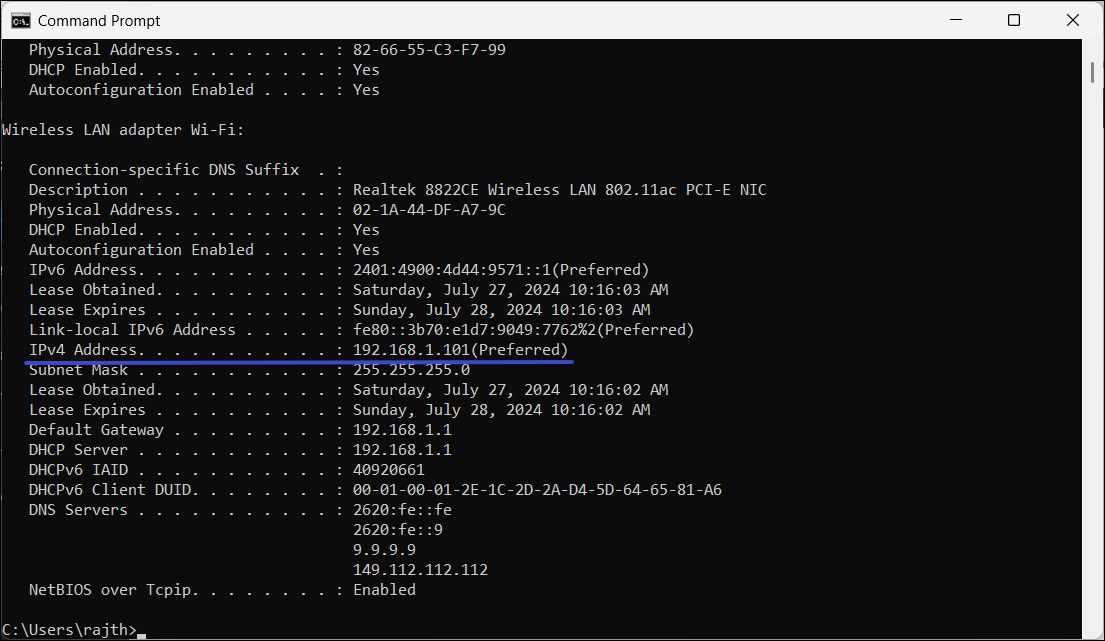Screen dimensions: 1105x641
Task: Click the "Command Prompt" title text
Action: 98,20
